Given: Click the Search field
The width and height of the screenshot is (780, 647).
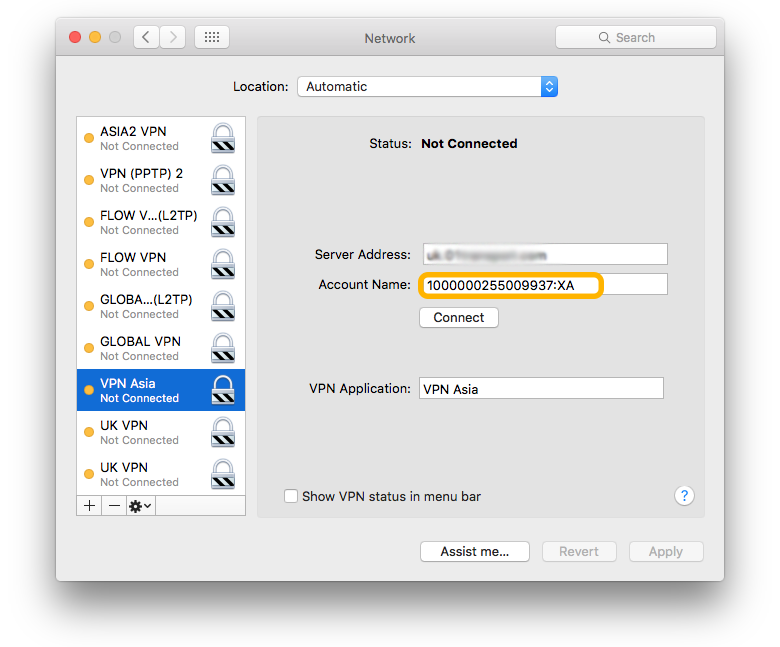Looking at the screenshot, I should tap(635, 37).
